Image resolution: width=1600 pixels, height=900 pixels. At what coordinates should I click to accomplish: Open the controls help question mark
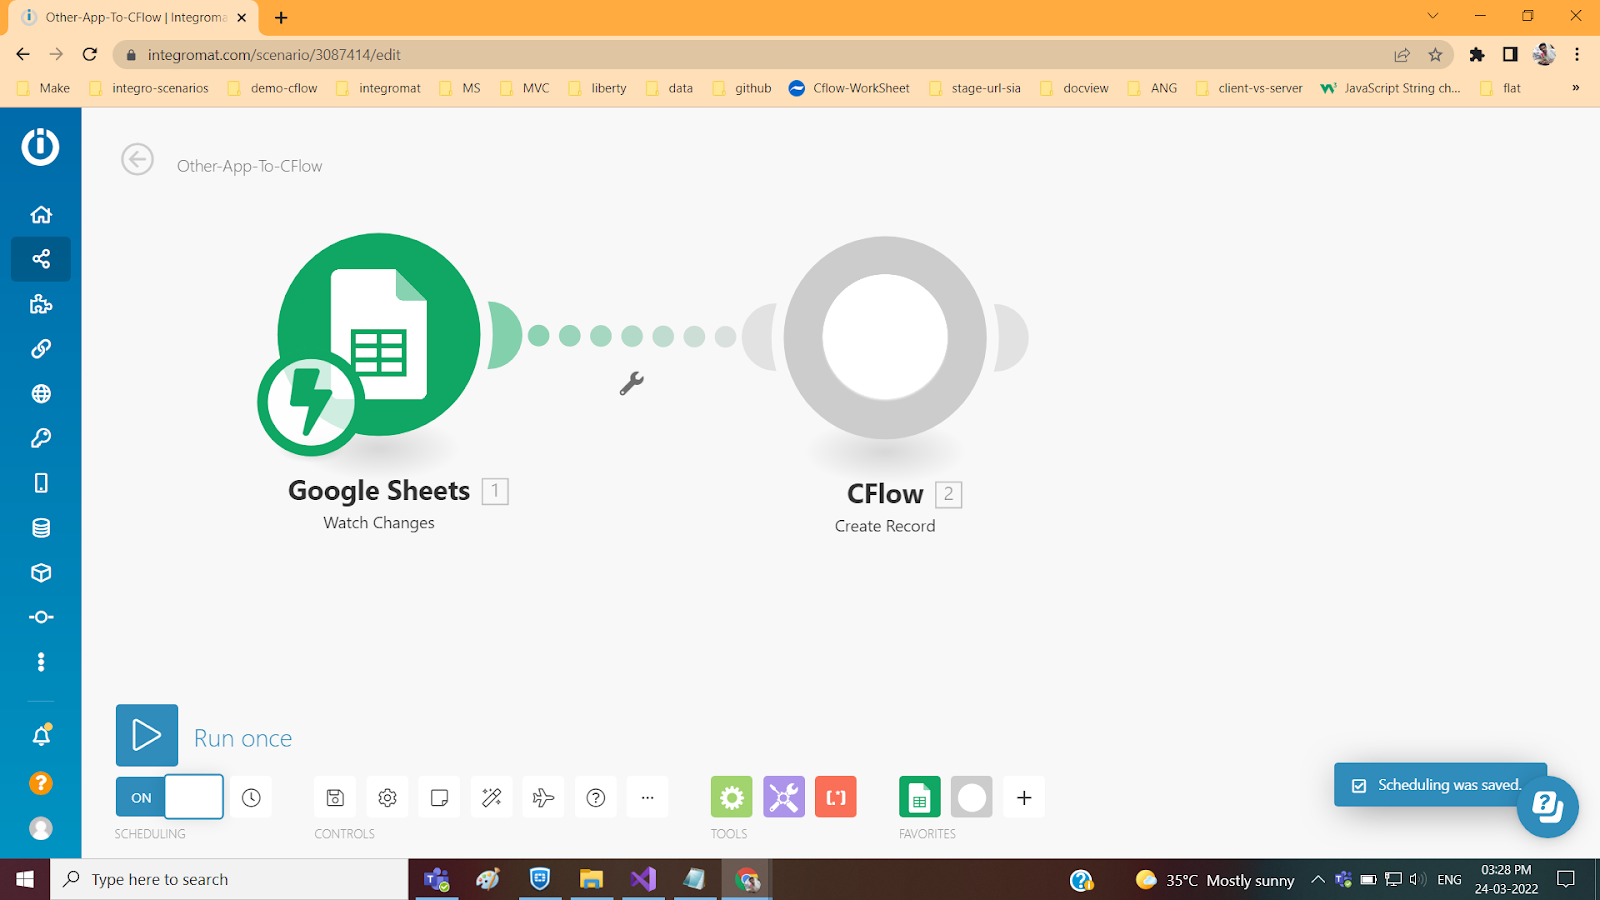[x=596, y=797]
